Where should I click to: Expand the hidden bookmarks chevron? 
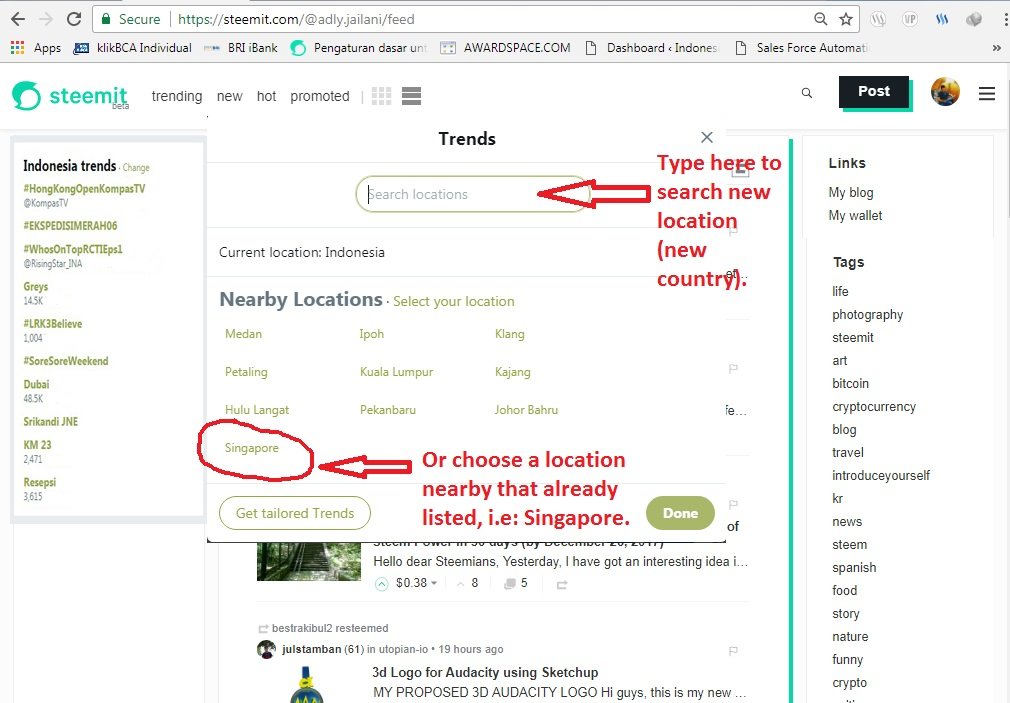(996, 48)
